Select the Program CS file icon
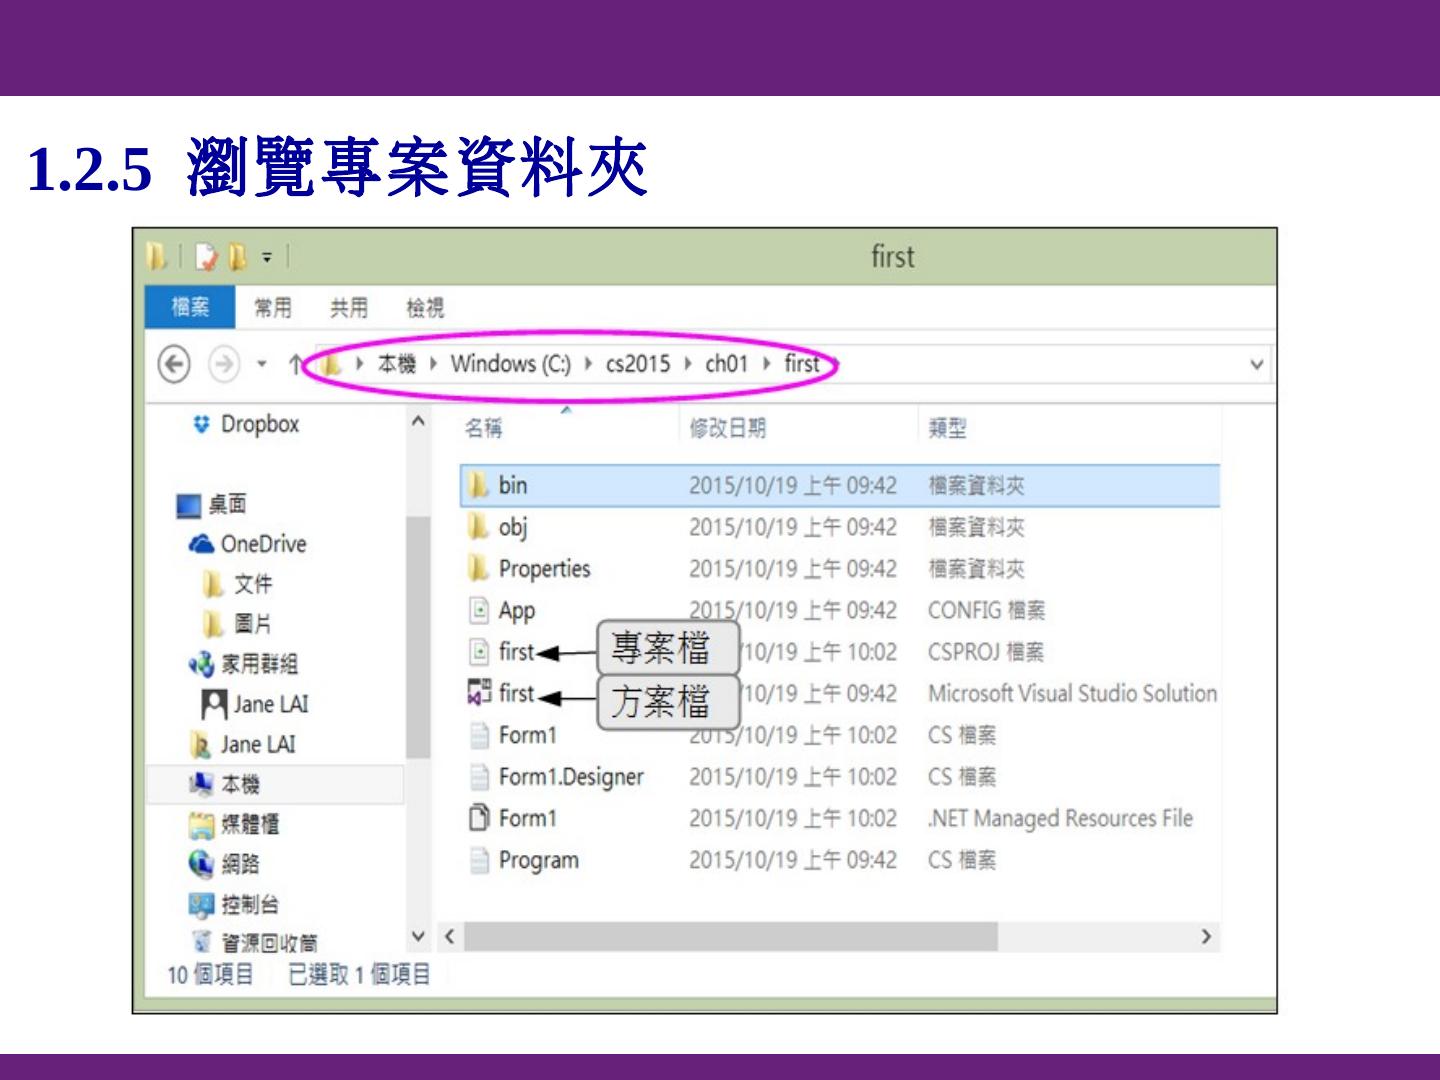1440x1080 pixels. pyautogui.click(x=480, y=860)
